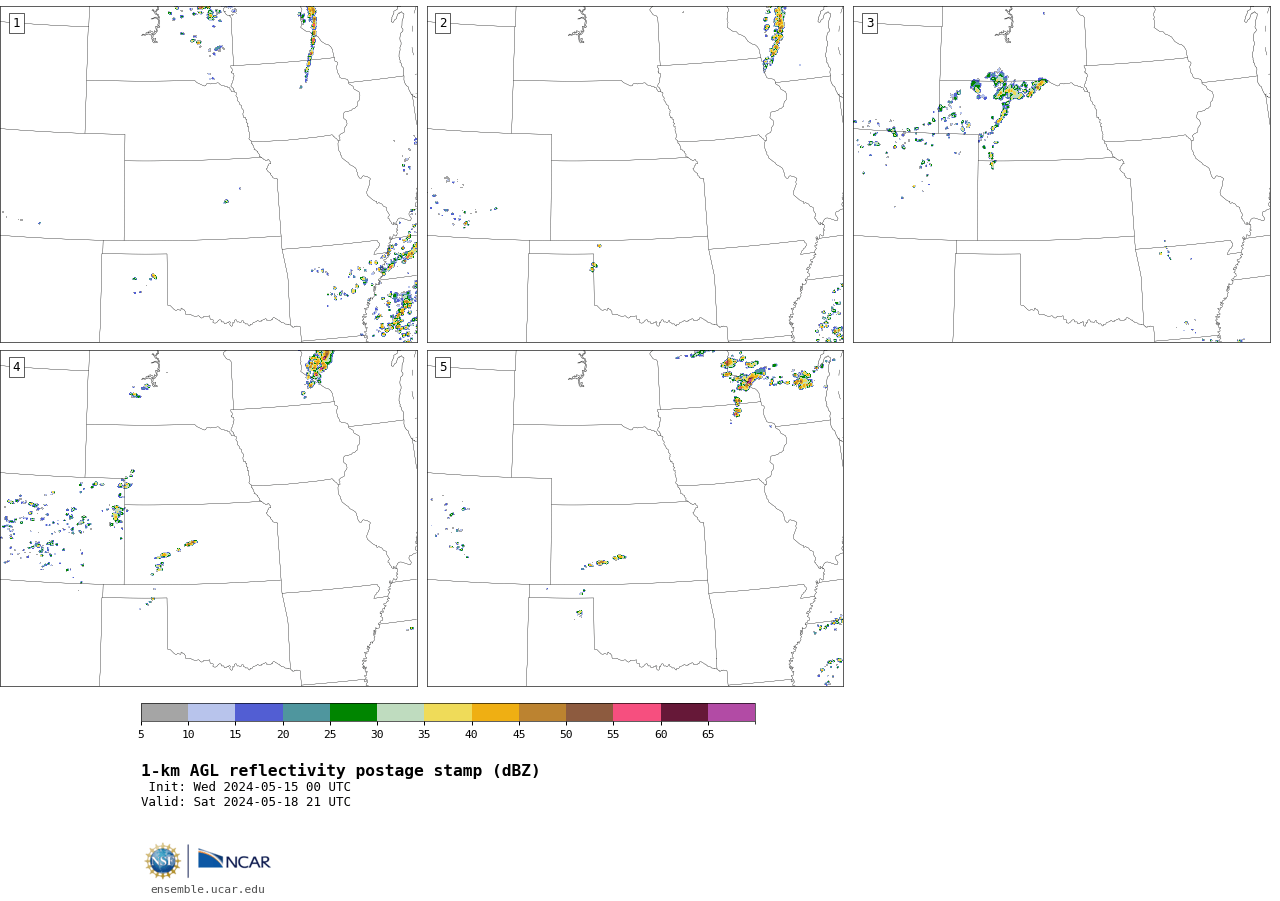The height and width of the screenshot is (901, 1280).
Task: Click the teal 20-25 dBZ swatch
Action: (x=306, y=712)
